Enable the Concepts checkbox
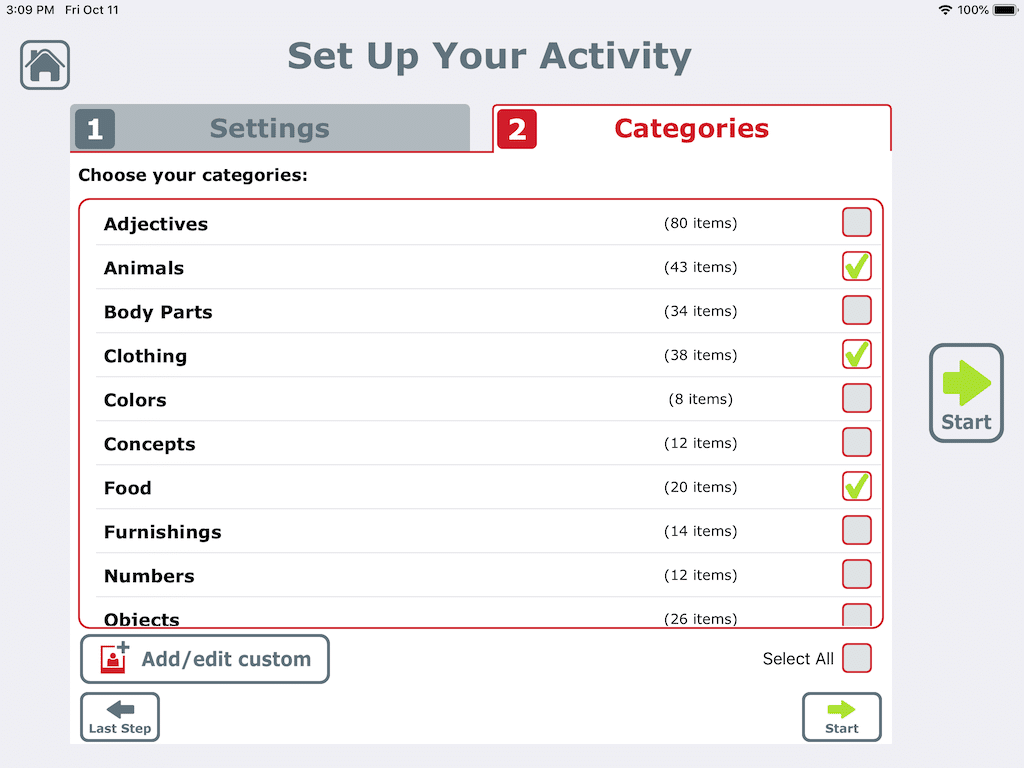Image resolution: width=1024 pixels, height=768 pixels. tap(856, 442)
